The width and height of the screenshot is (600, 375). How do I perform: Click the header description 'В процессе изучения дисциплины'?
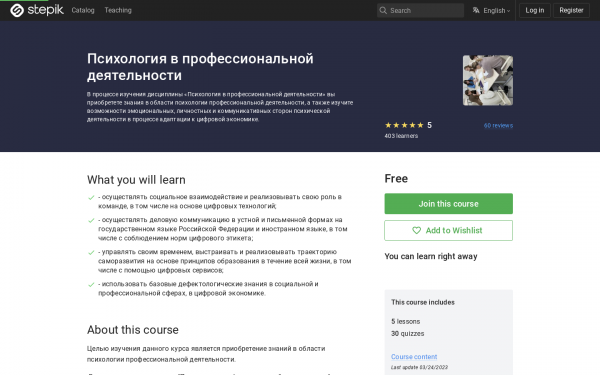(x=220, y=107)
